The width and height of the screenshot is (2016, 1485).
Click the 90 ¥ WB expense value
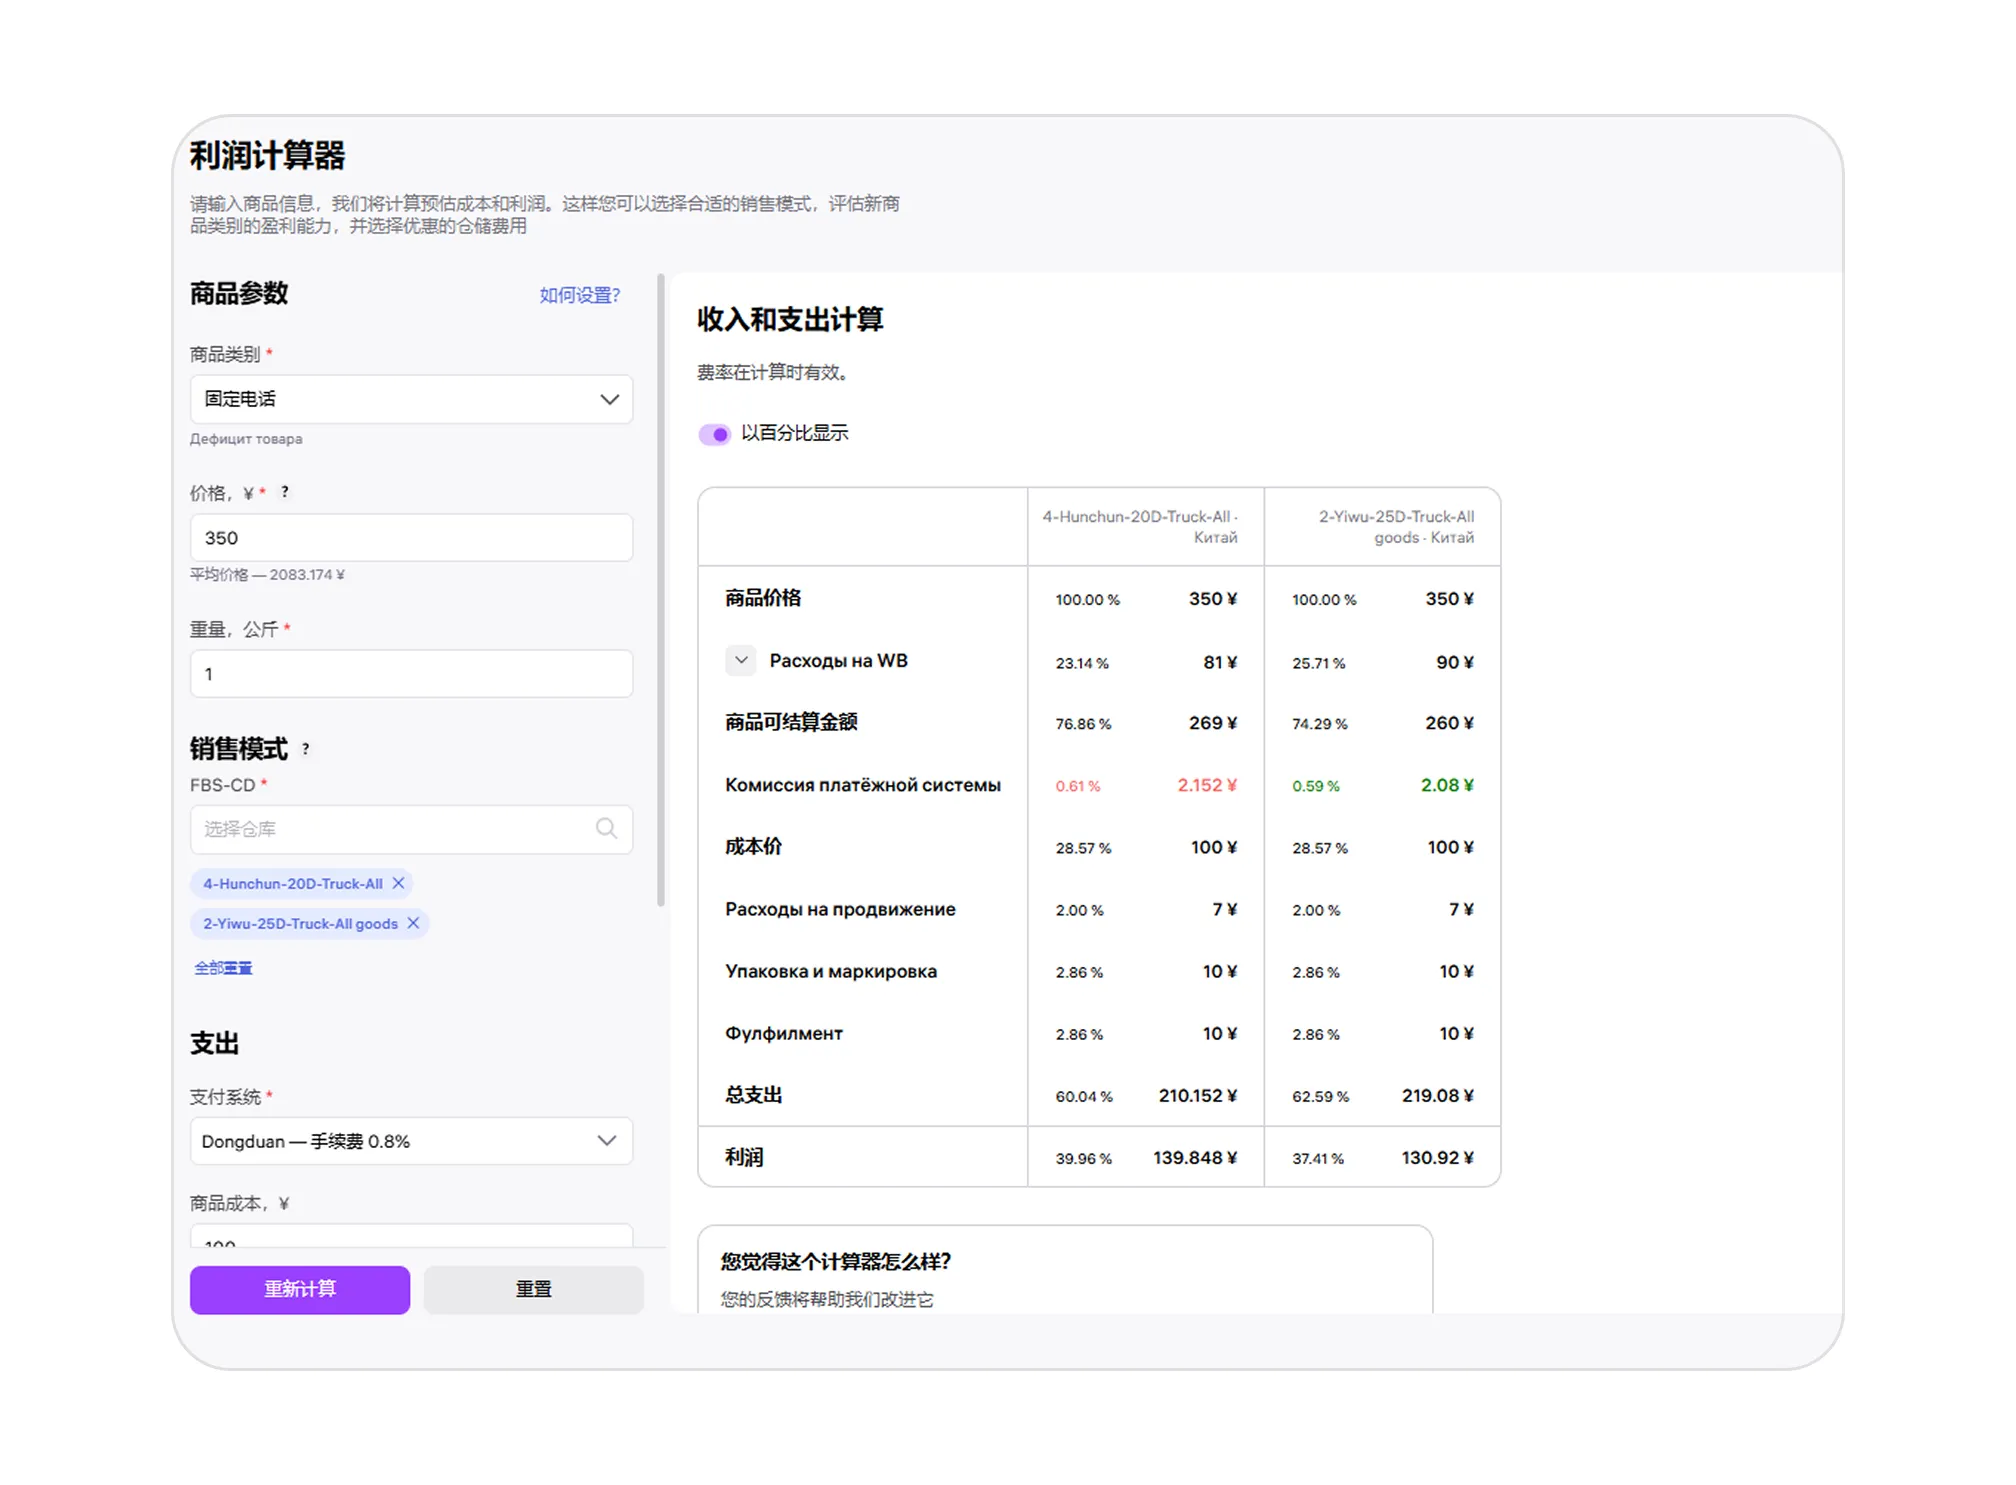click(x=1455, y=663)
